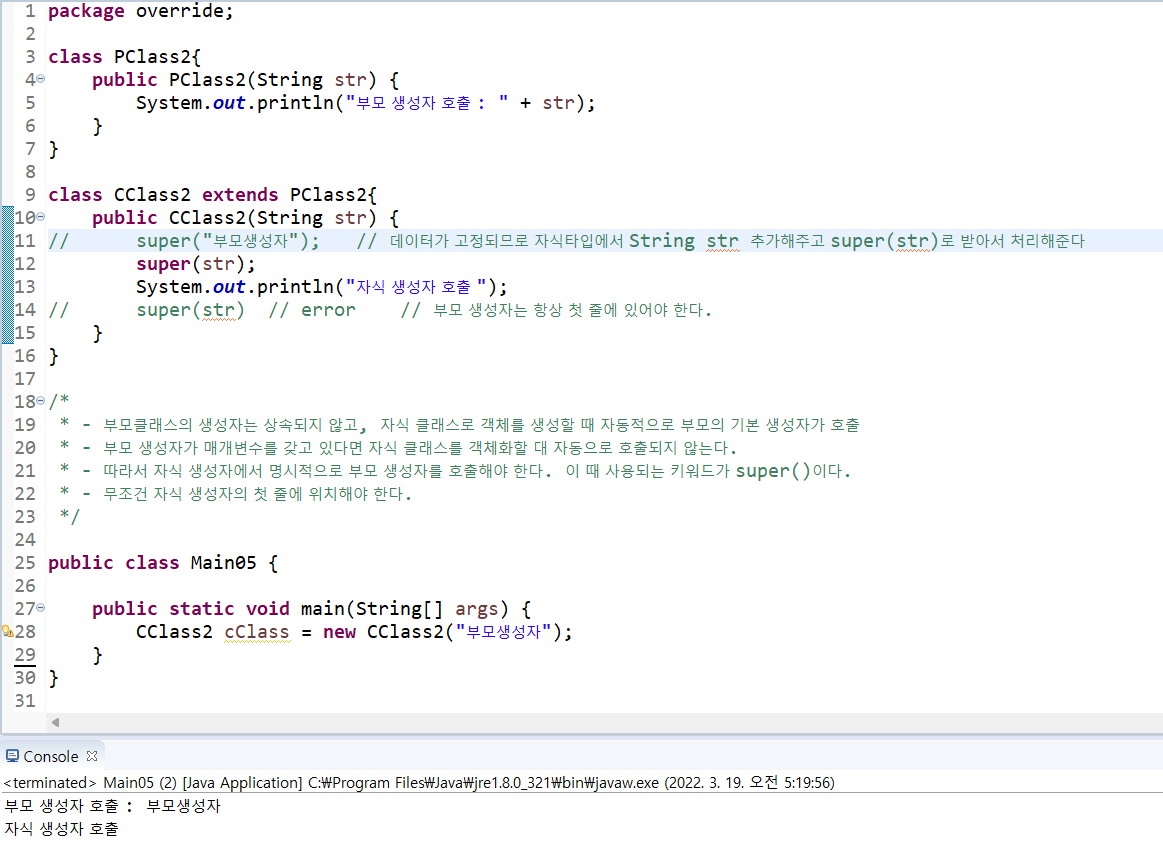Image resolution: width=1163 pixels, height=841 pixels.
Task: Click the 'public class Main05 {' declaration
Action: [163, 563]
